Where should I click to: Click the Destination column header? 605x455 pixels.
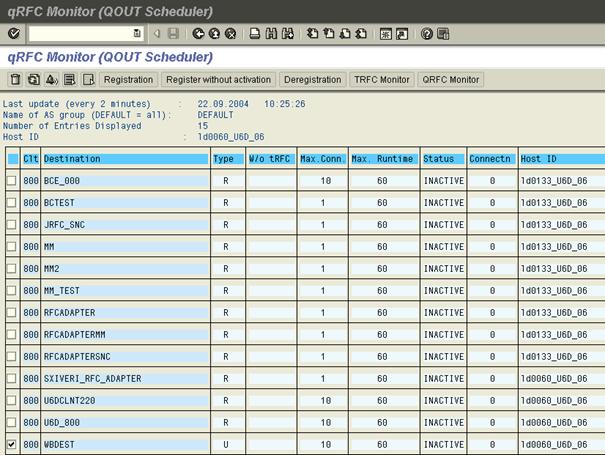click(x=125, y=158)
